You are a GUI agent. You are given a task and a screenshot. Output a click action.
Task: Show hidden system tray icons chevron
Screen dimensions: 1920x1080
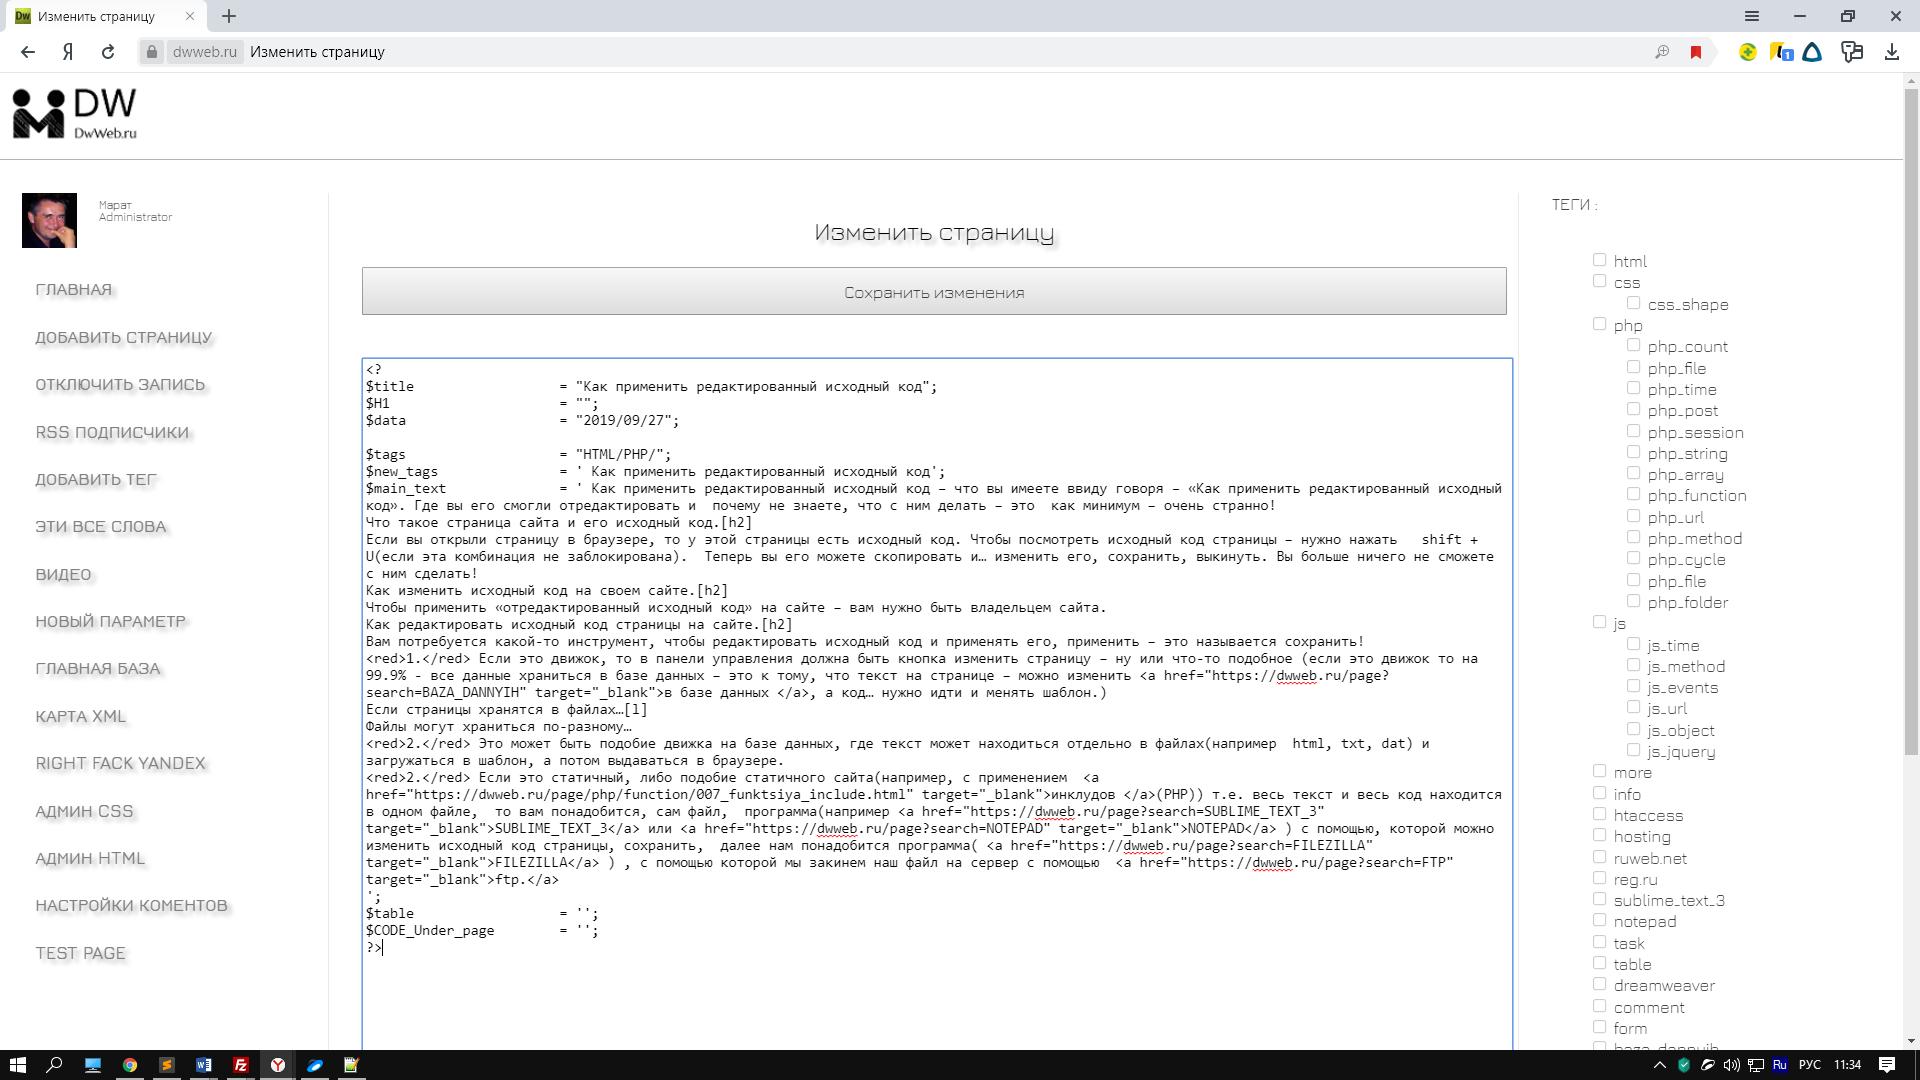(1659, 1065)
